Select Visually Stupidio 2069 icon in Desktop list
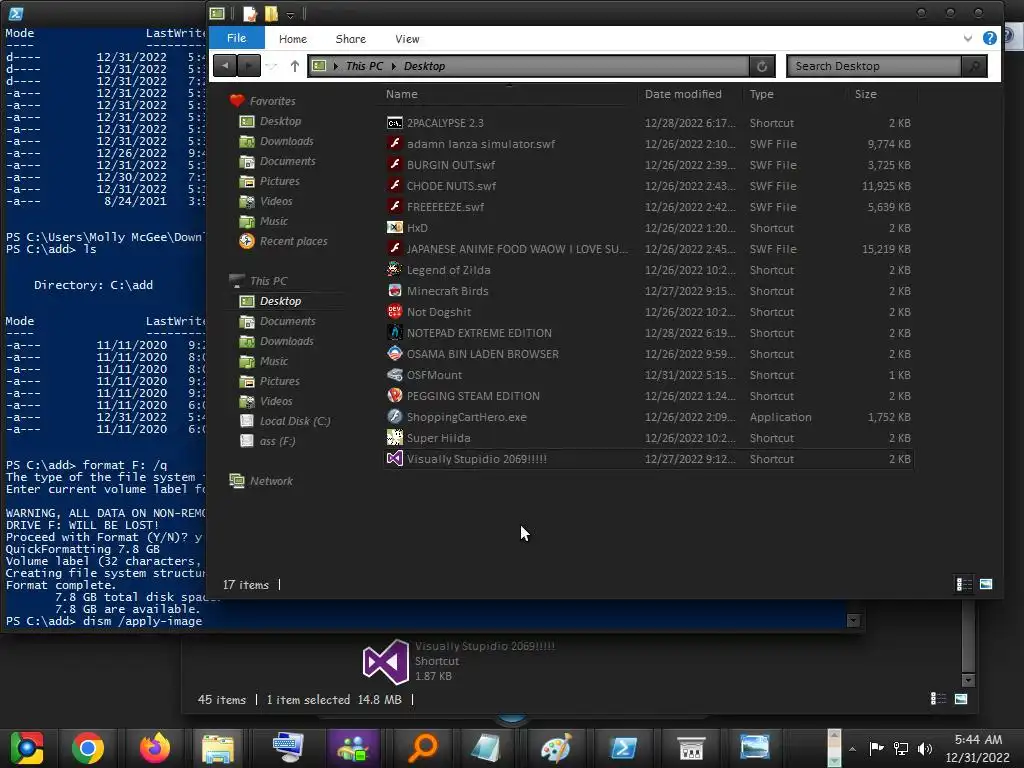The width and height of the screenshot is (1024, 768). tap(394, 458)
